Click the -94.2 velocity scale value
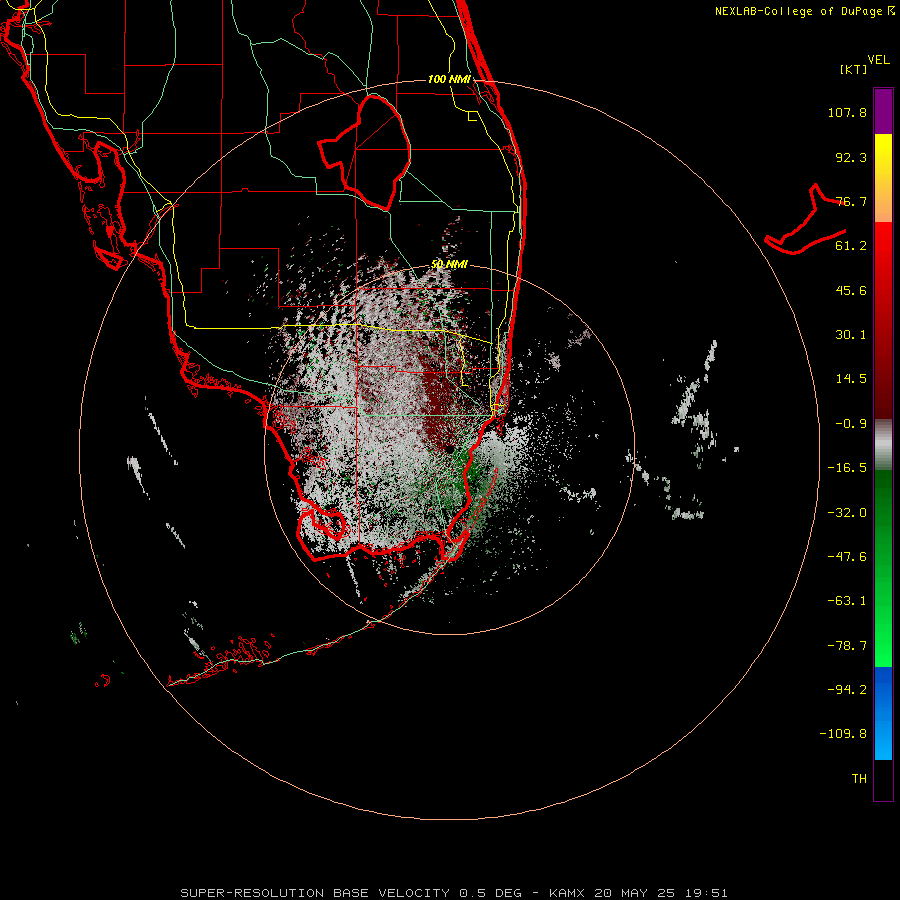 (x=847, y=689)
